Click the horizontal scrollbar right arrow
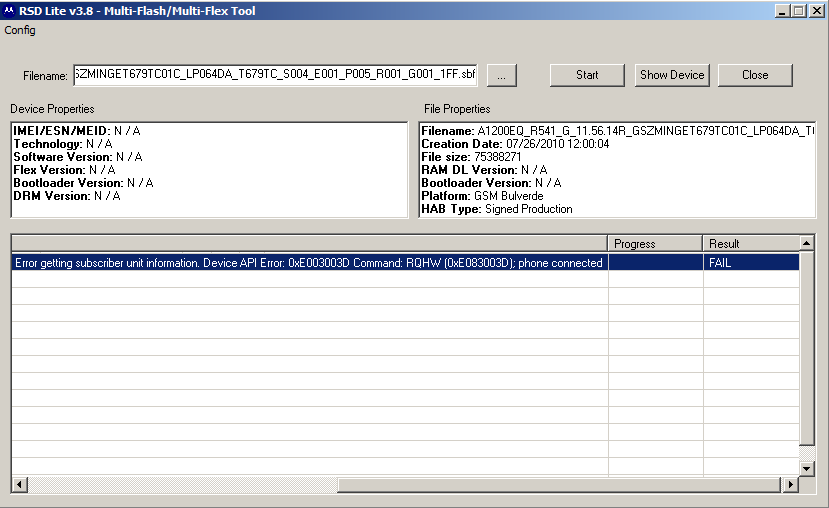The width and height of the screenshot is (829, 508). pos(790,484)
